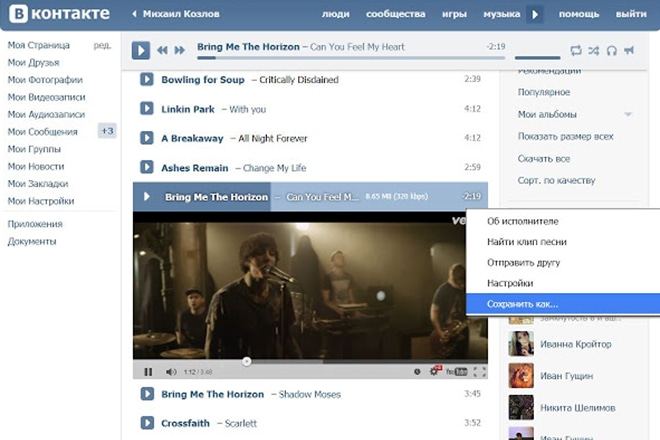This screenshot has width=660, height=440.
Task: Skip to the previous track
Action: click(163, 50)
